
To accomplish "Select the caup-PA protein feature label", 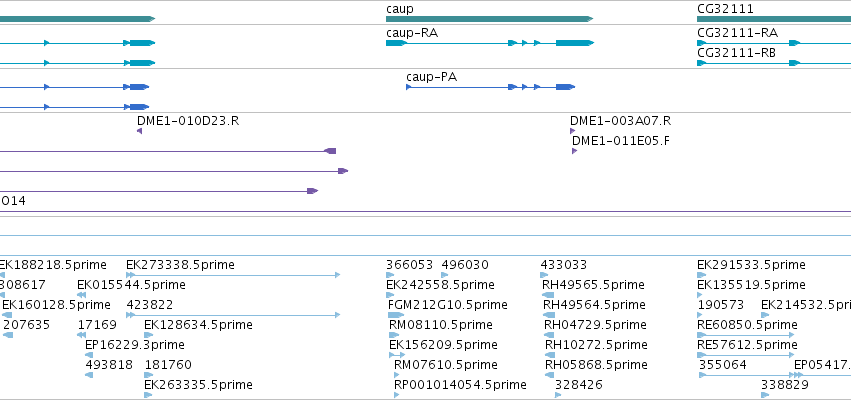I will (431, 77).
